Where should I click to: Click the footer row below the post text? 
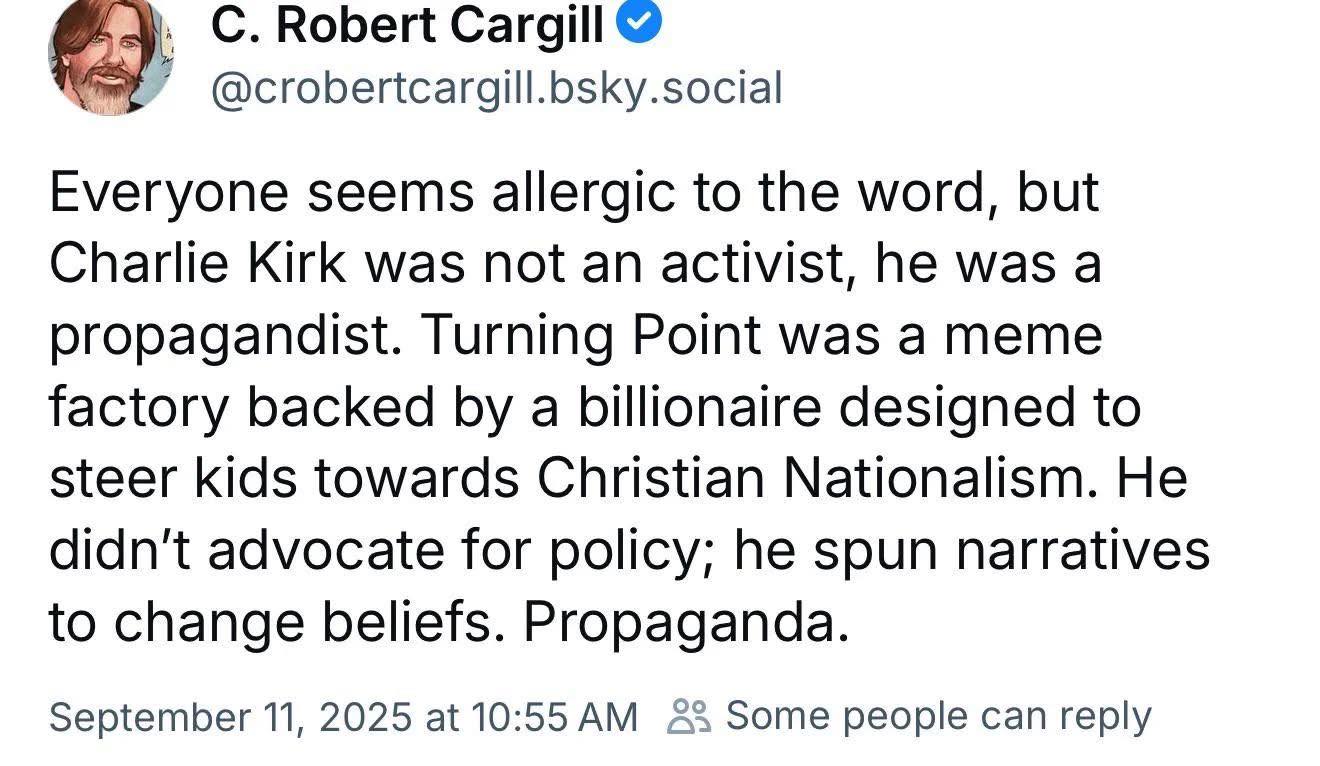[x=600, y=715]
